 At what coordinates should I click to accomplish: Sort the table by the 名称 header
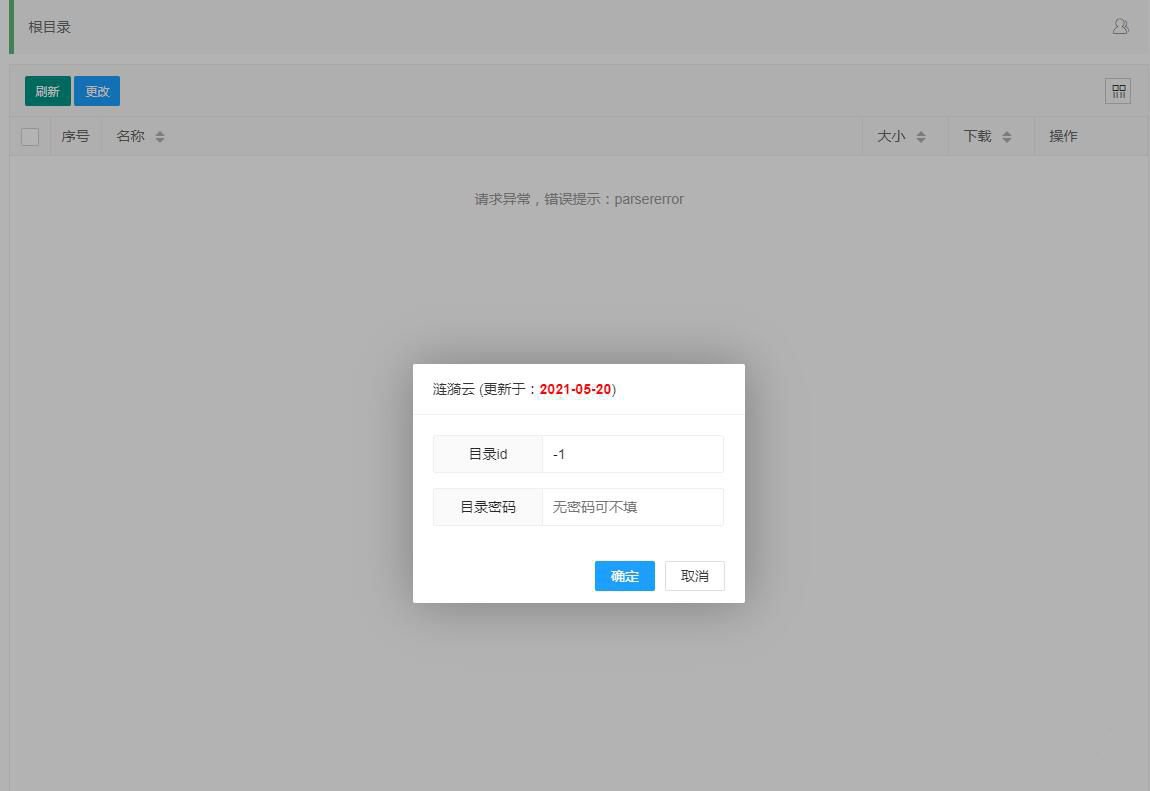point(131,136)
